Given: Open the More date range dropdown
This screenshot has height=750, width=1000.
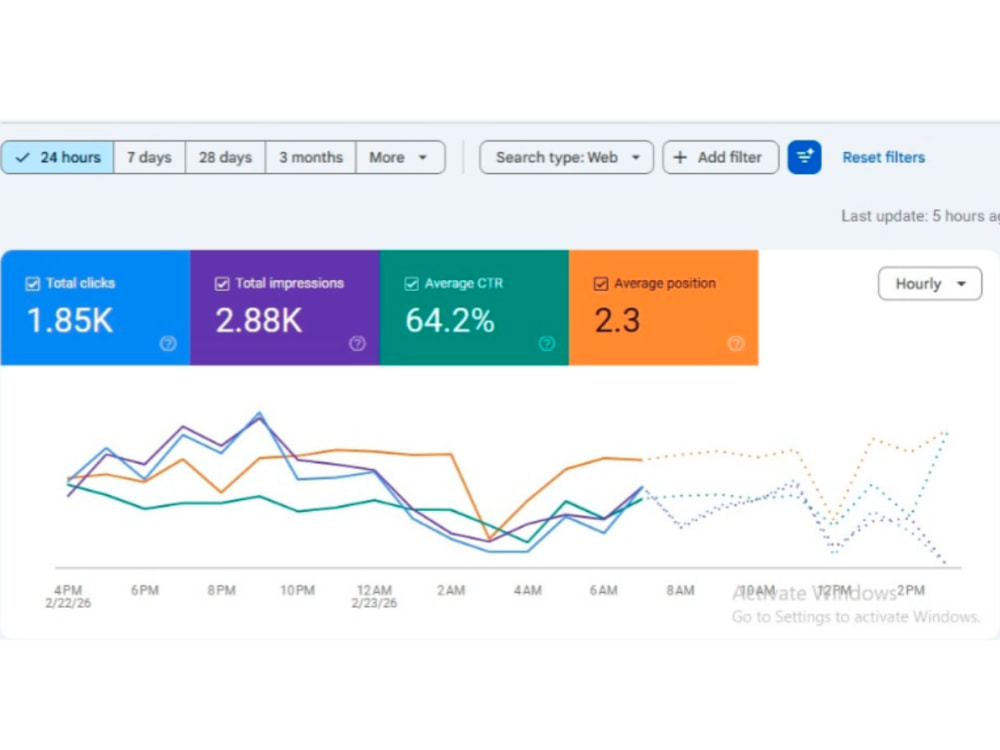Looking at the screenshot, I should point(400,157).
